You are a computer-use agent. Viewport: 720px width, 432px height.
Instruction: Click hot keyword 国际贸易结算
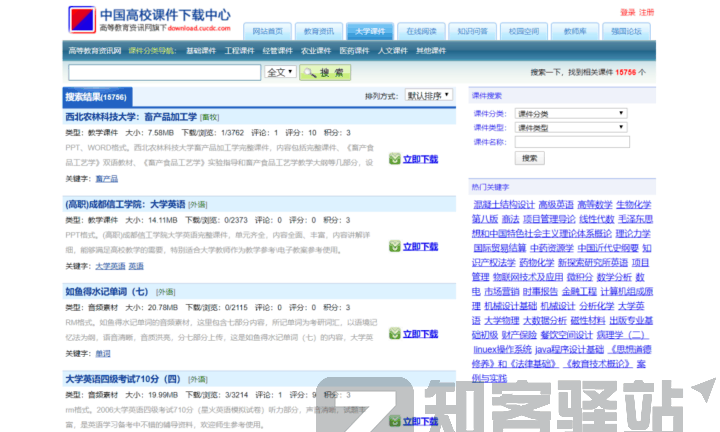(x=500, y=248)
